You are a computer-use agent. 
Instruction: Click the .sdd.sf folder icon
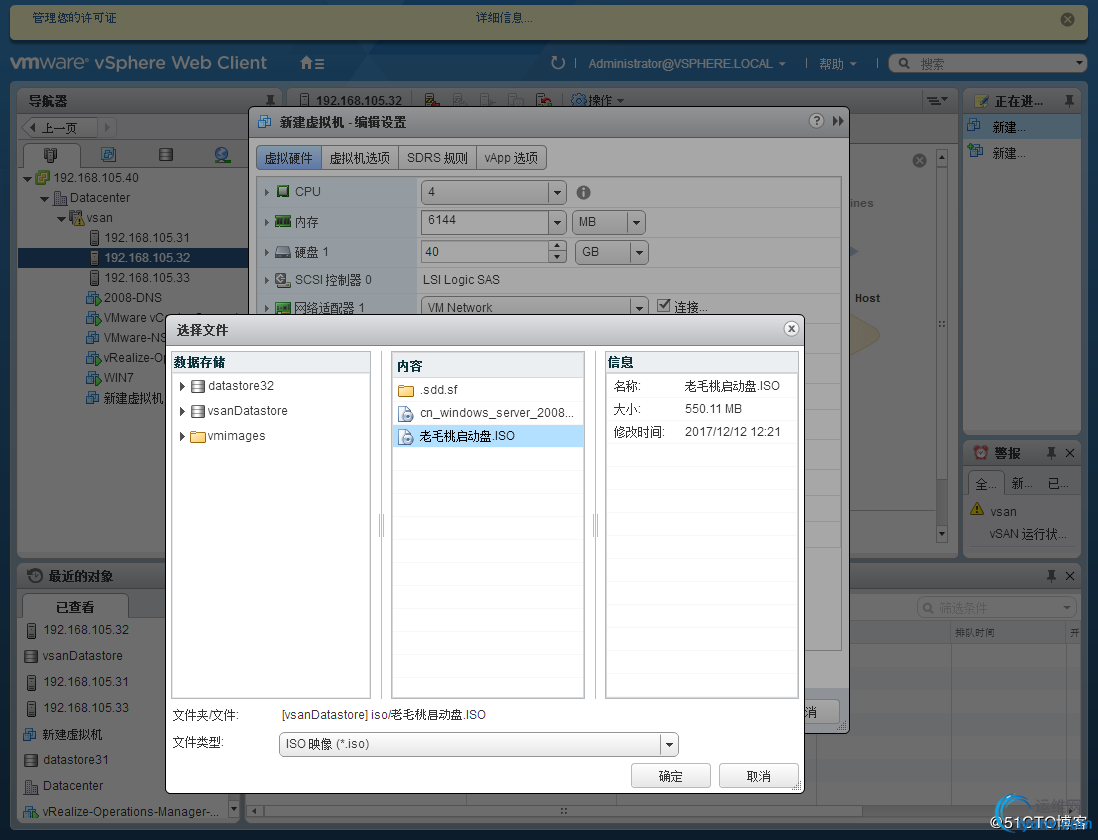tap(406, 390)
